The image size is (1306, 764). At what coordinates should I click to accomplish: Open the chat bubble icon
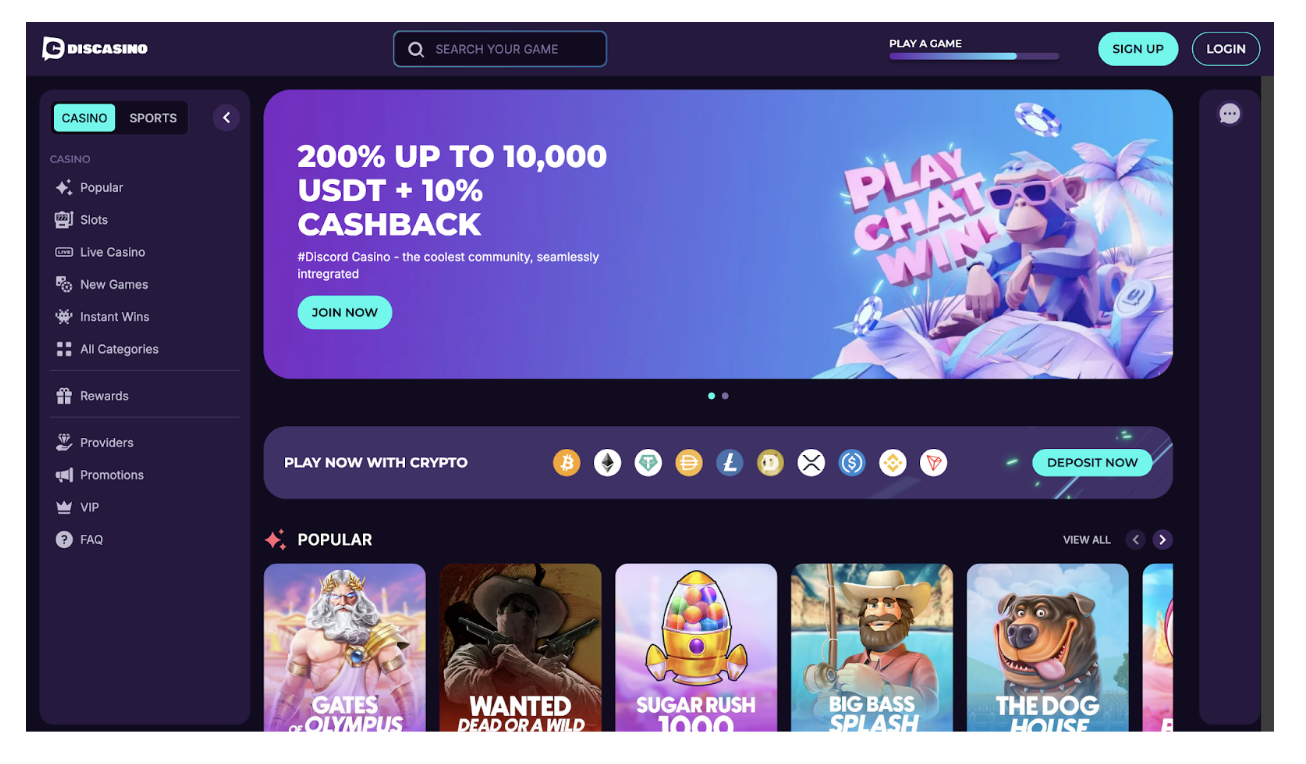(x=1230, y=114)
